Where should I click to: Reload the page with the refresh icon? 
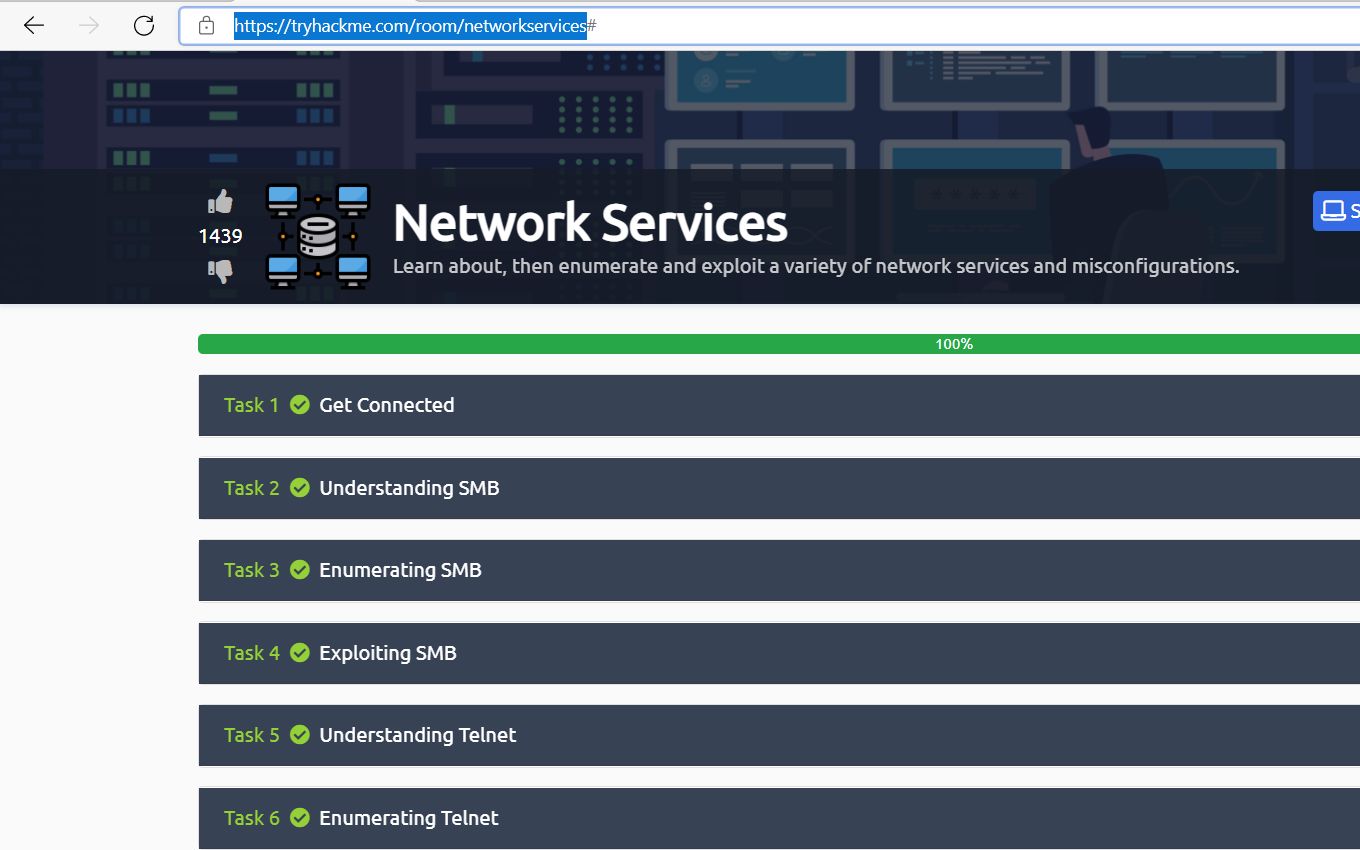[144, 25]
